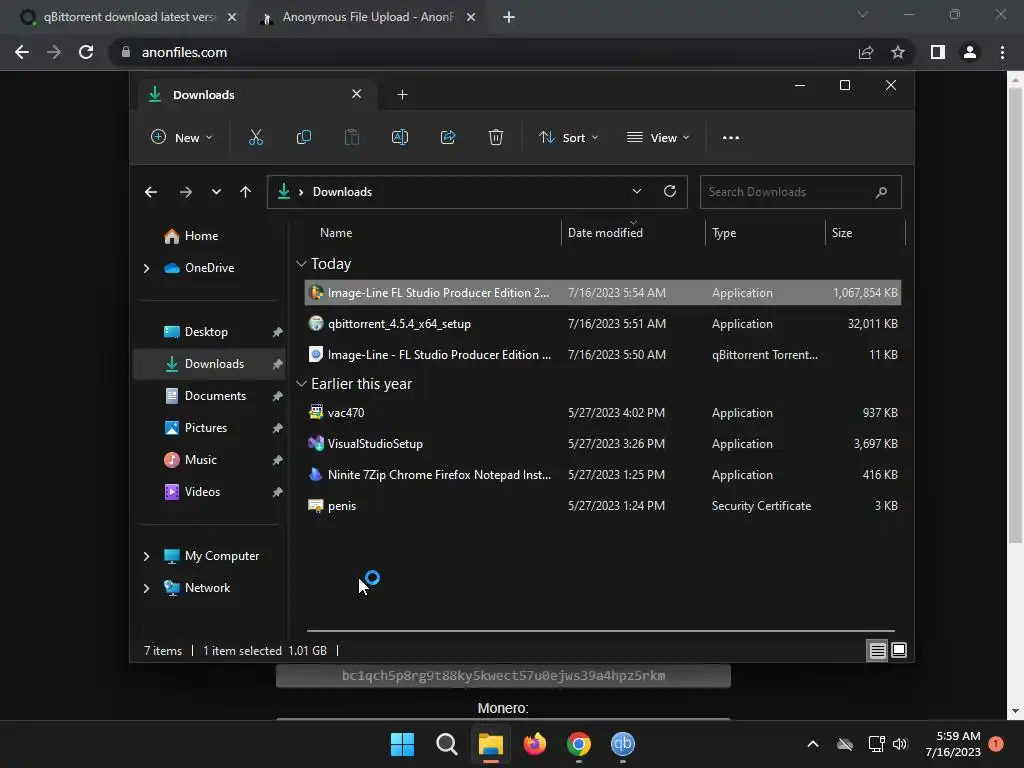The height and width of the screenshot is (768, 1024).
Task: Reload the anonfiles.com page in Chrome
Action: 86,52
